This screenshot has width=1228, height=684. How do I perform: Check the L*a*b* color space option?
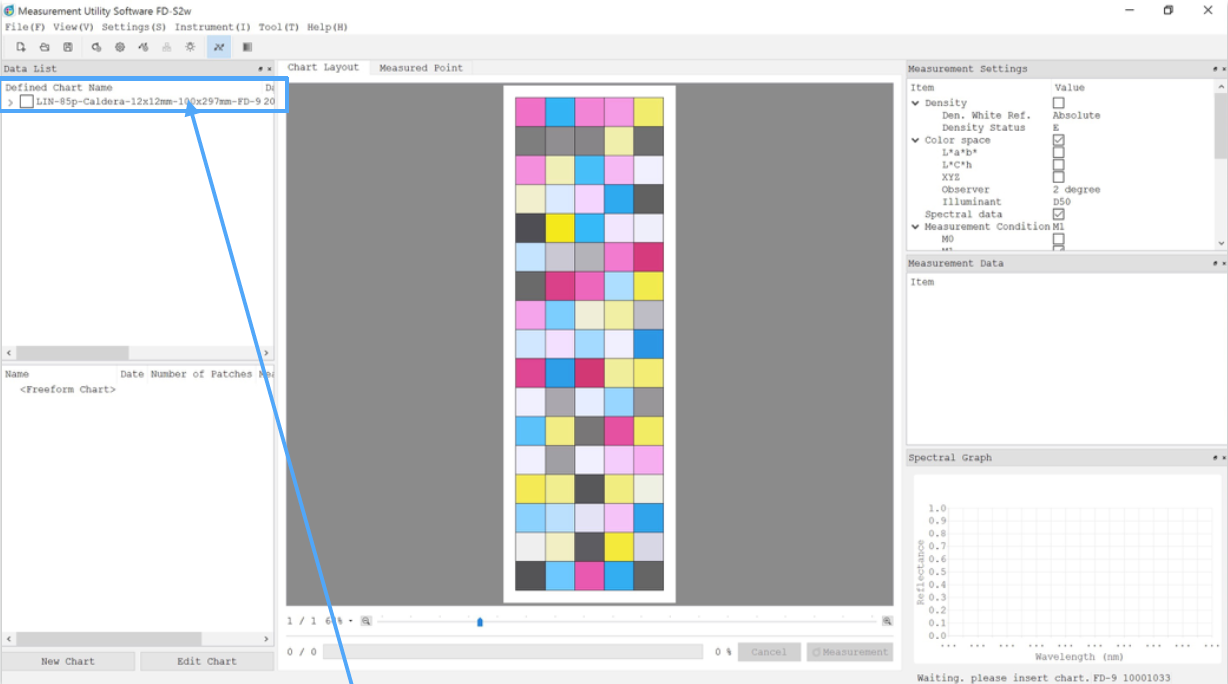coord(1058,153)
